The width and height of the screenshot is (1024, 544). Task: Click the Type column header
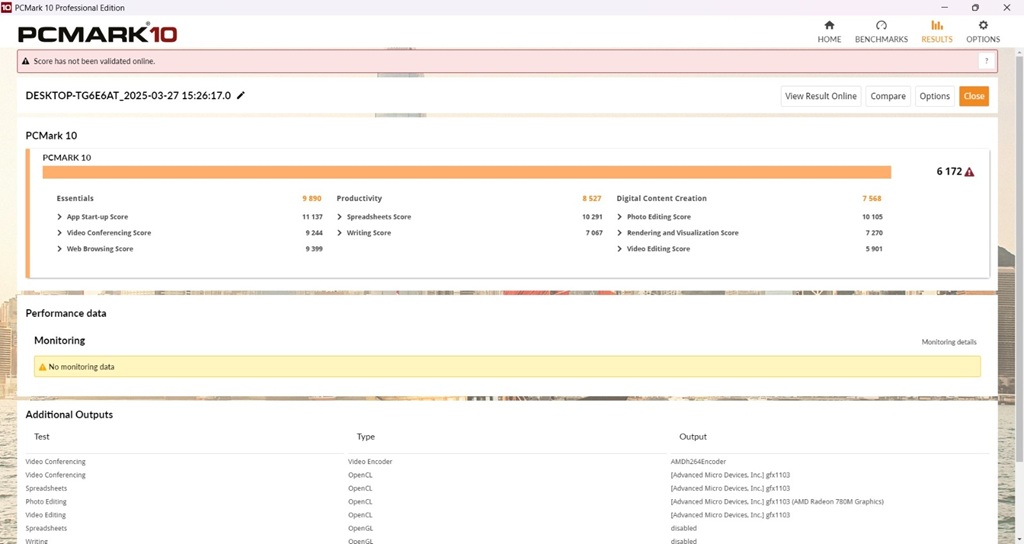366,437
